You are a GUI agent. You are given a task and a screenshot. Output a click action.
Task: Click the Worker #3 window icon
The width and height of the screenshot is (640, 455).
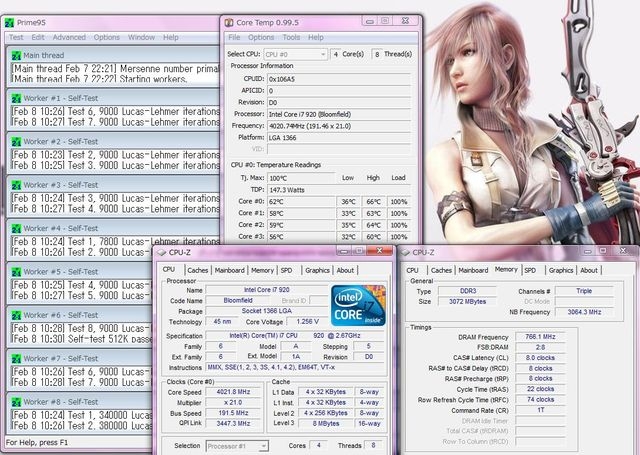pyautogui.click(x=16, y=185)
